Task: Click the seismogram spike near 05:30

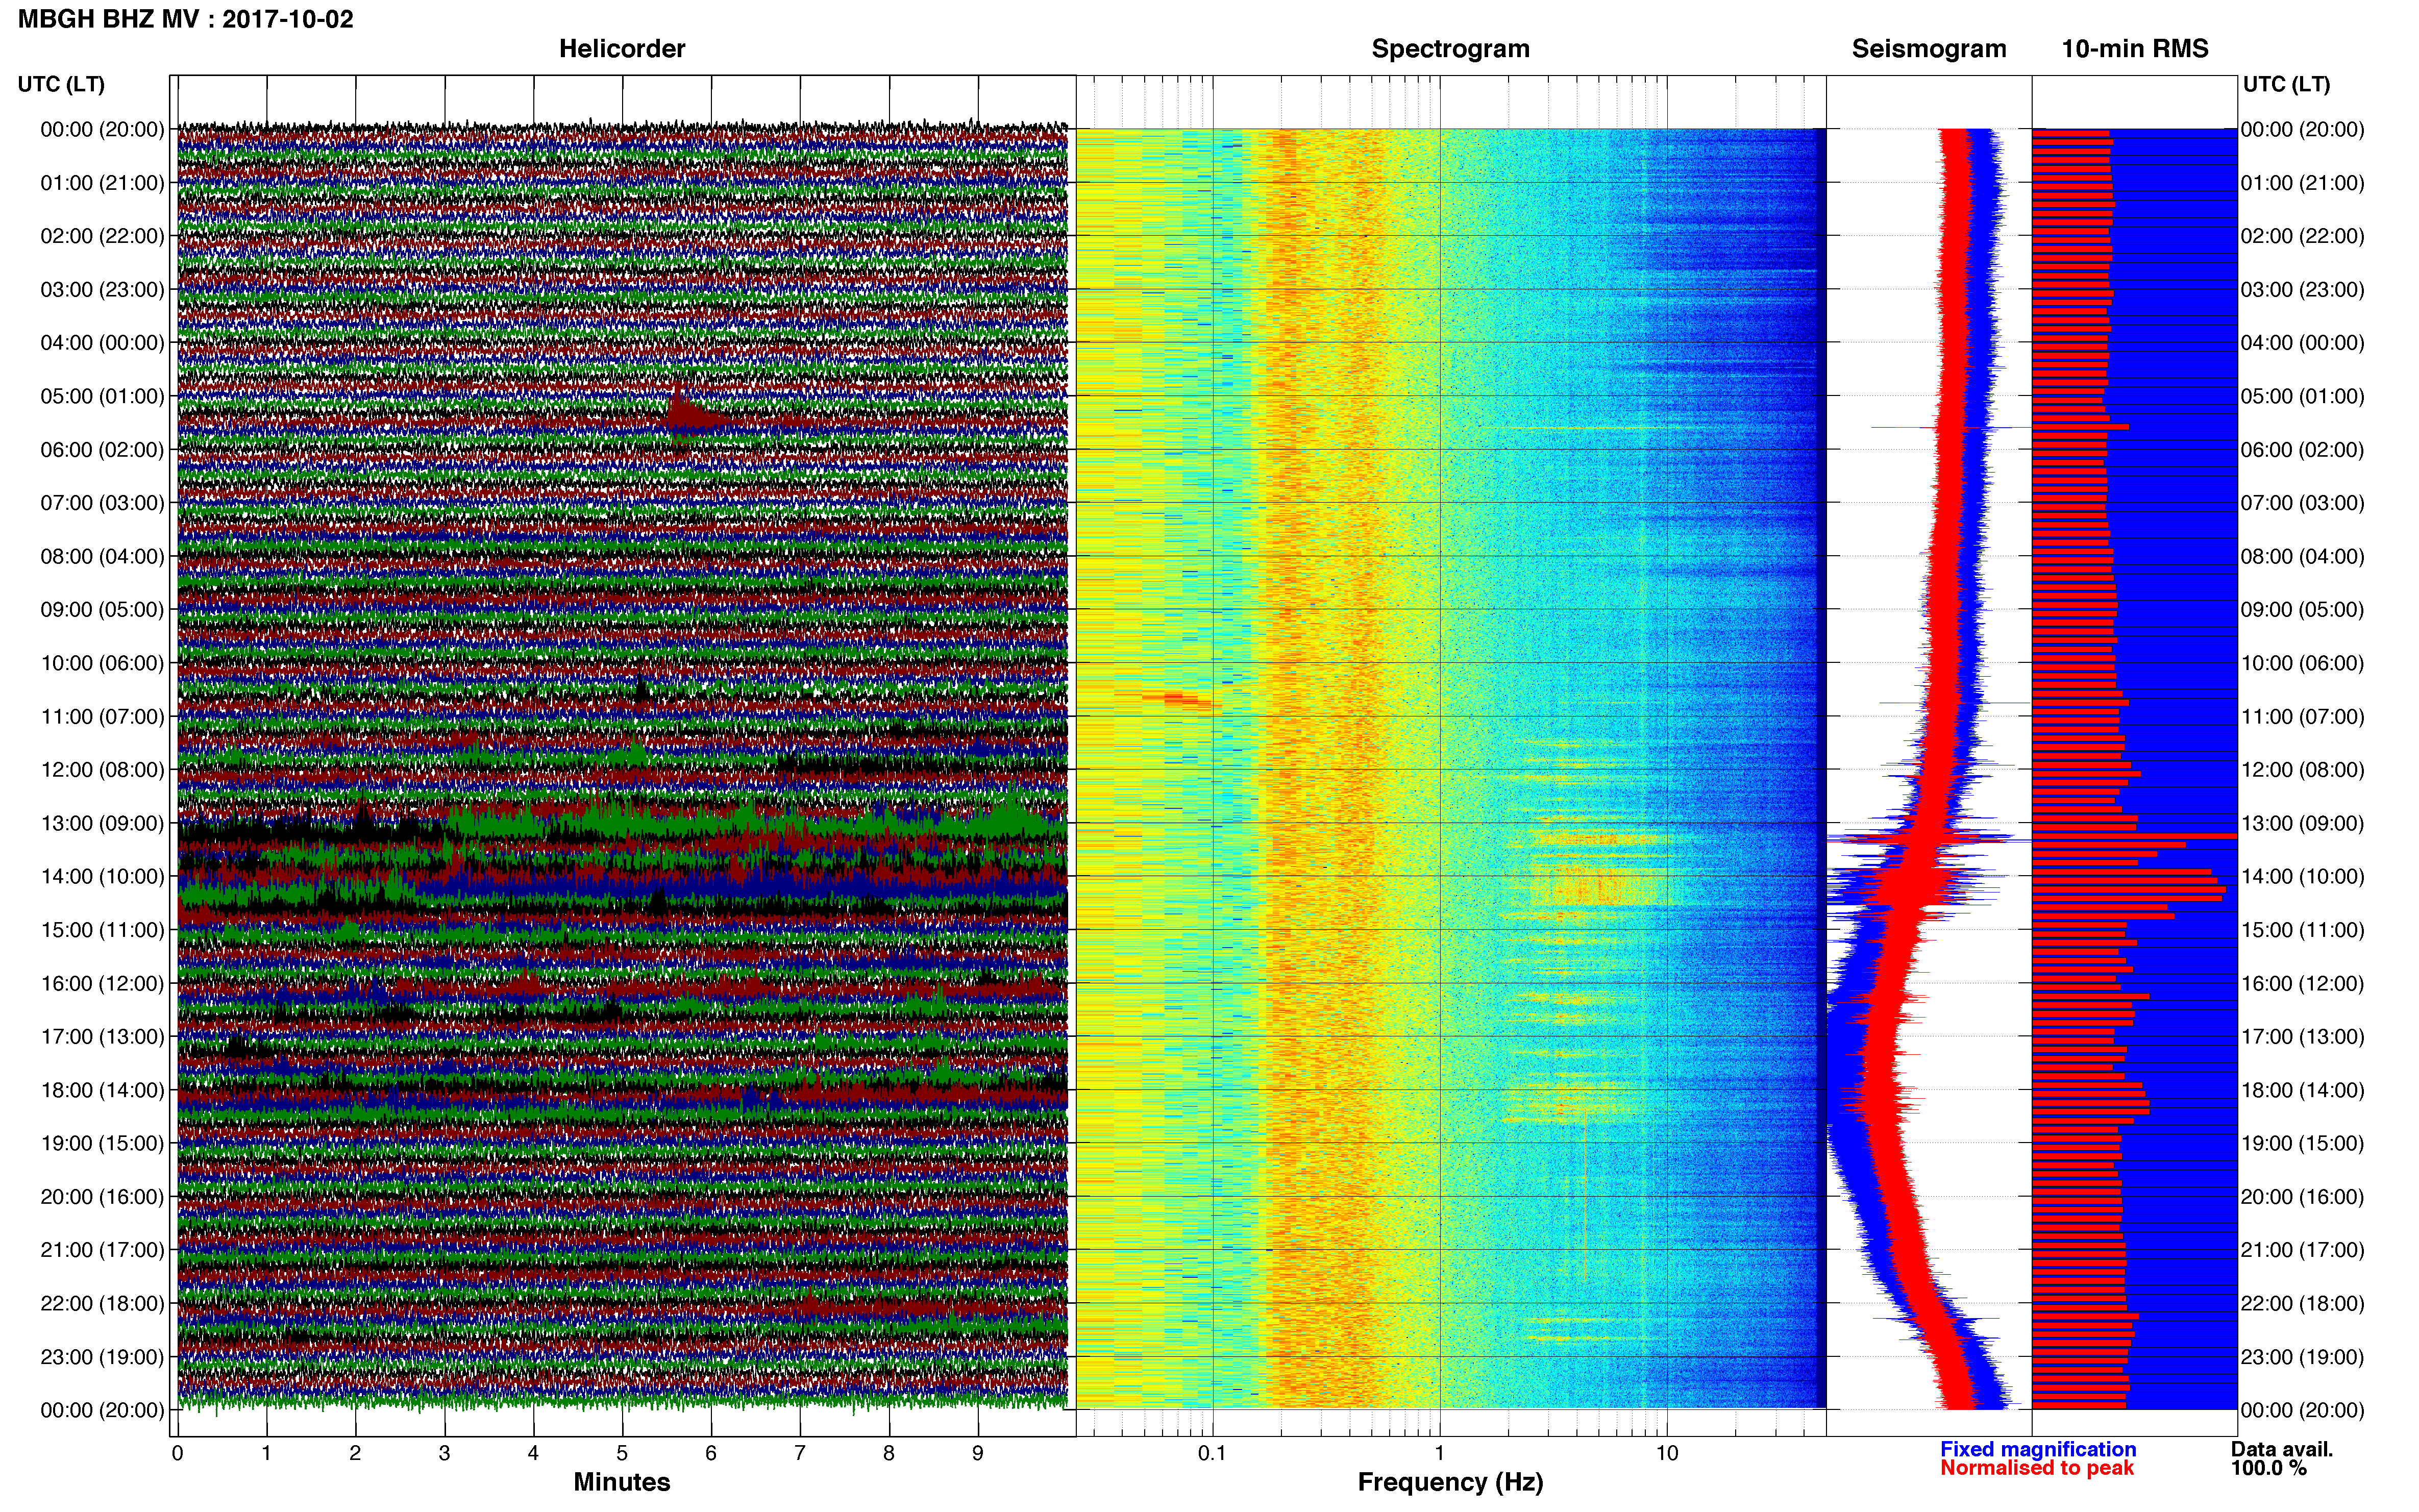Action: tap(1950, 428)
